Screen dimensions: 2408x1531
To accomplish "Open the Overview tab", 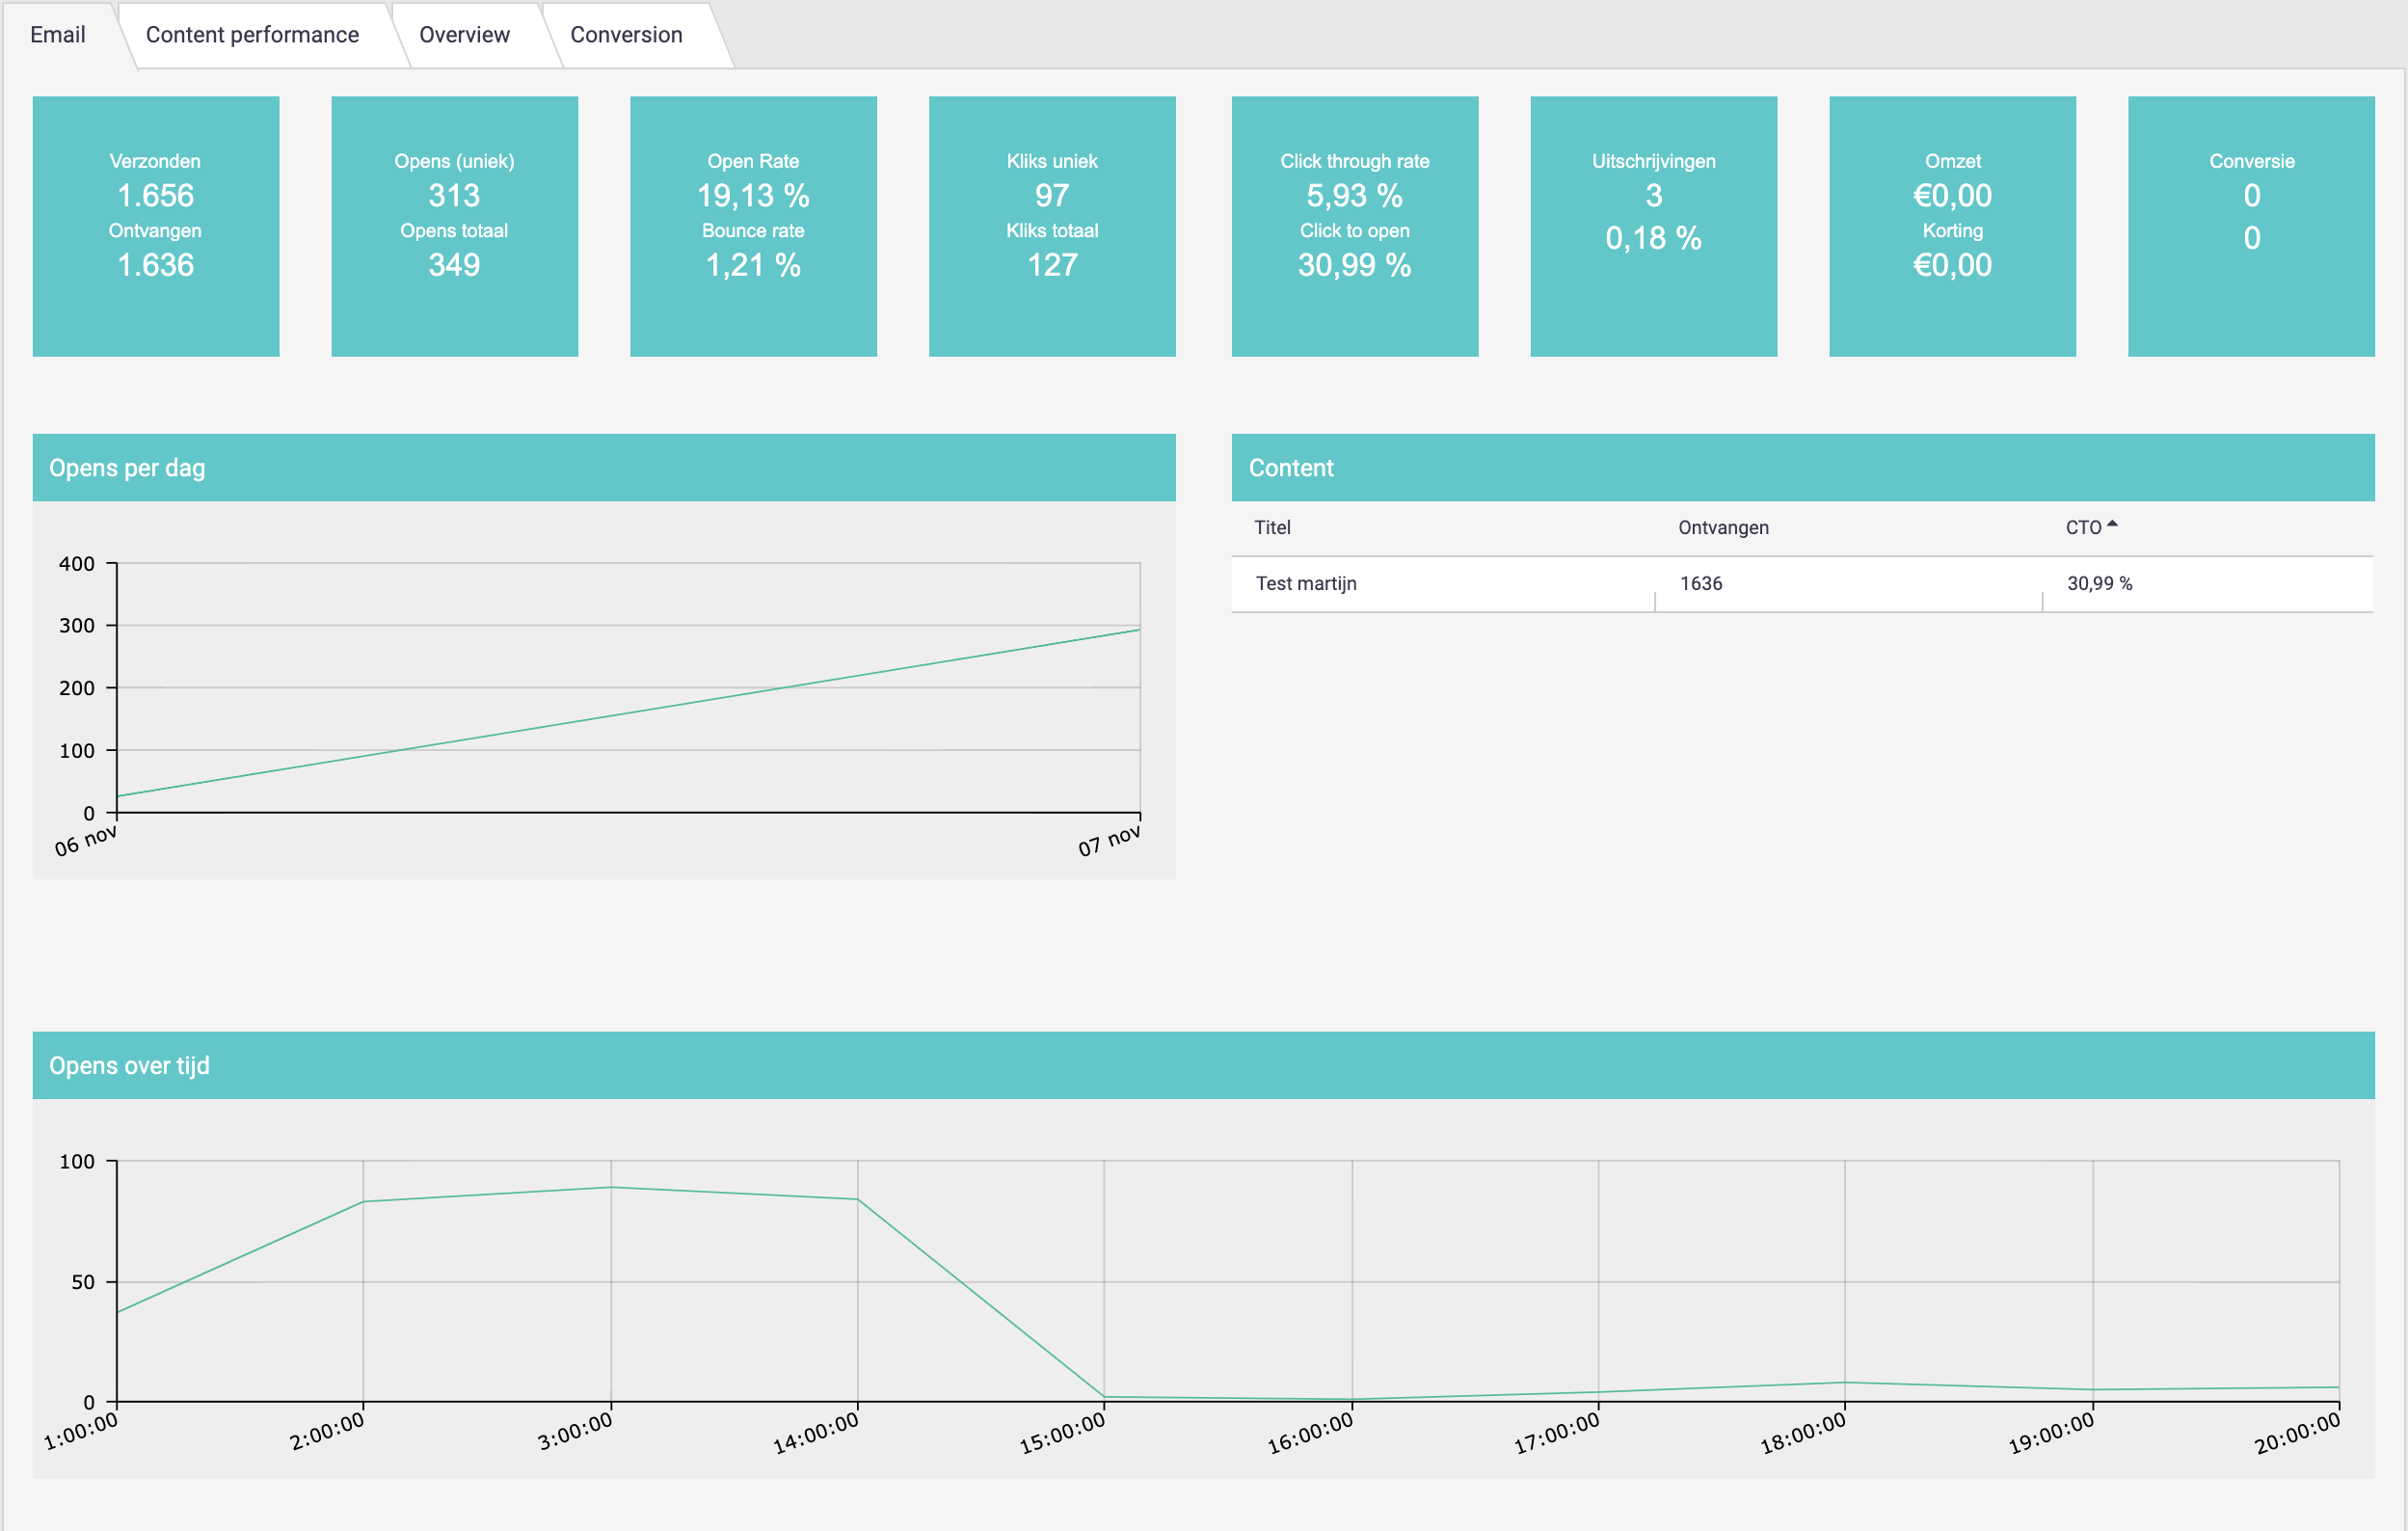I will [464, 35].
